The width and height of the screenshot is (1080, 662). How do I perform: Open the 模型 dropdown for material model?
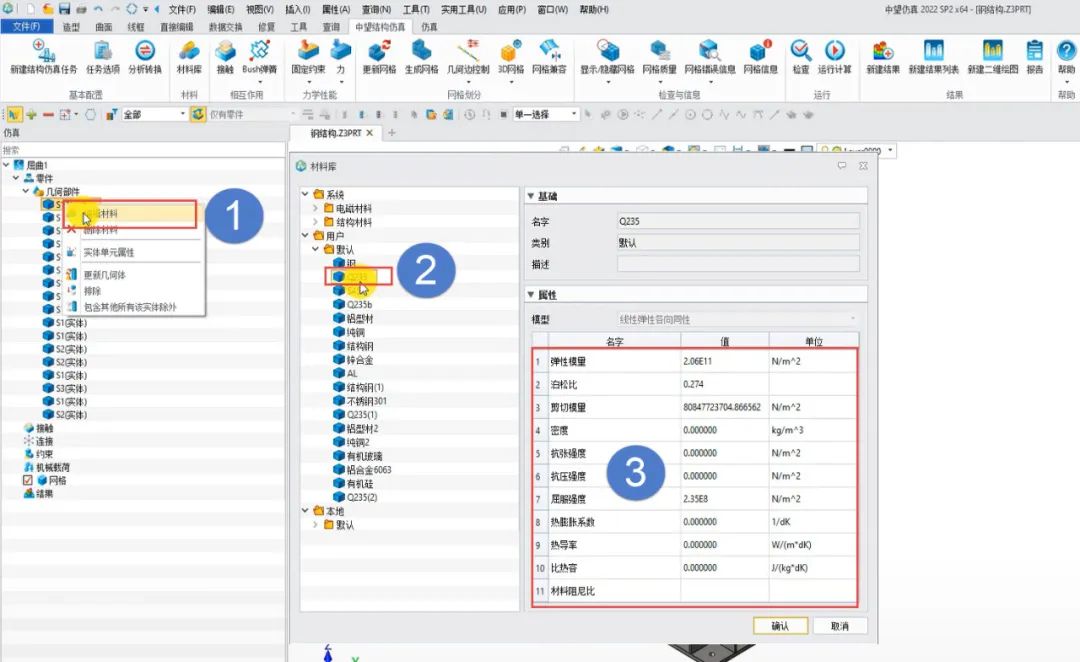tap(736, 319)
